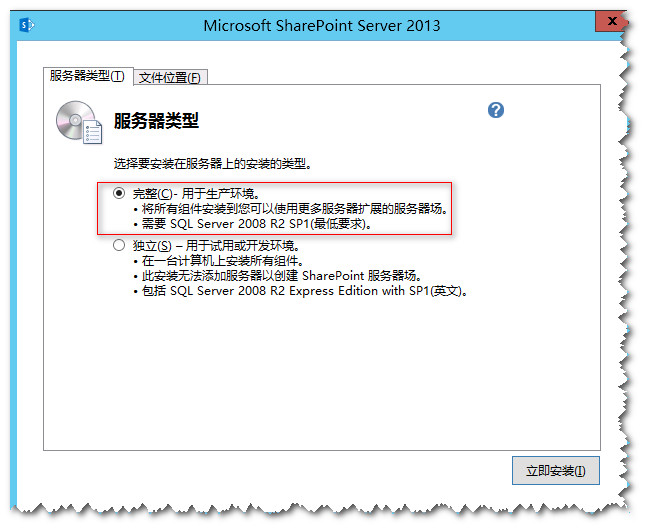Click the line 此安装无法添加服务器以创建 SharePoint 服务器场
647x531 pixels.
click(x=281, y=276)
